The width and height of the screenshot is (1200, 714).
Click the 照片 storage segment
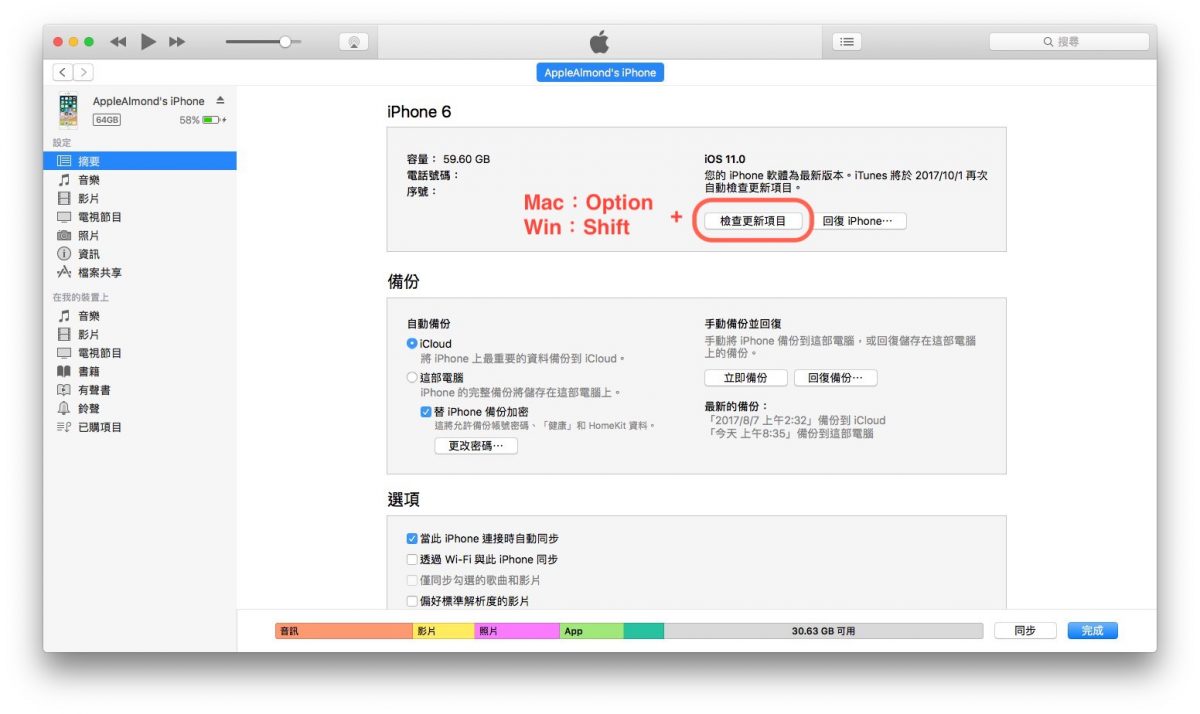click(516, 631)
